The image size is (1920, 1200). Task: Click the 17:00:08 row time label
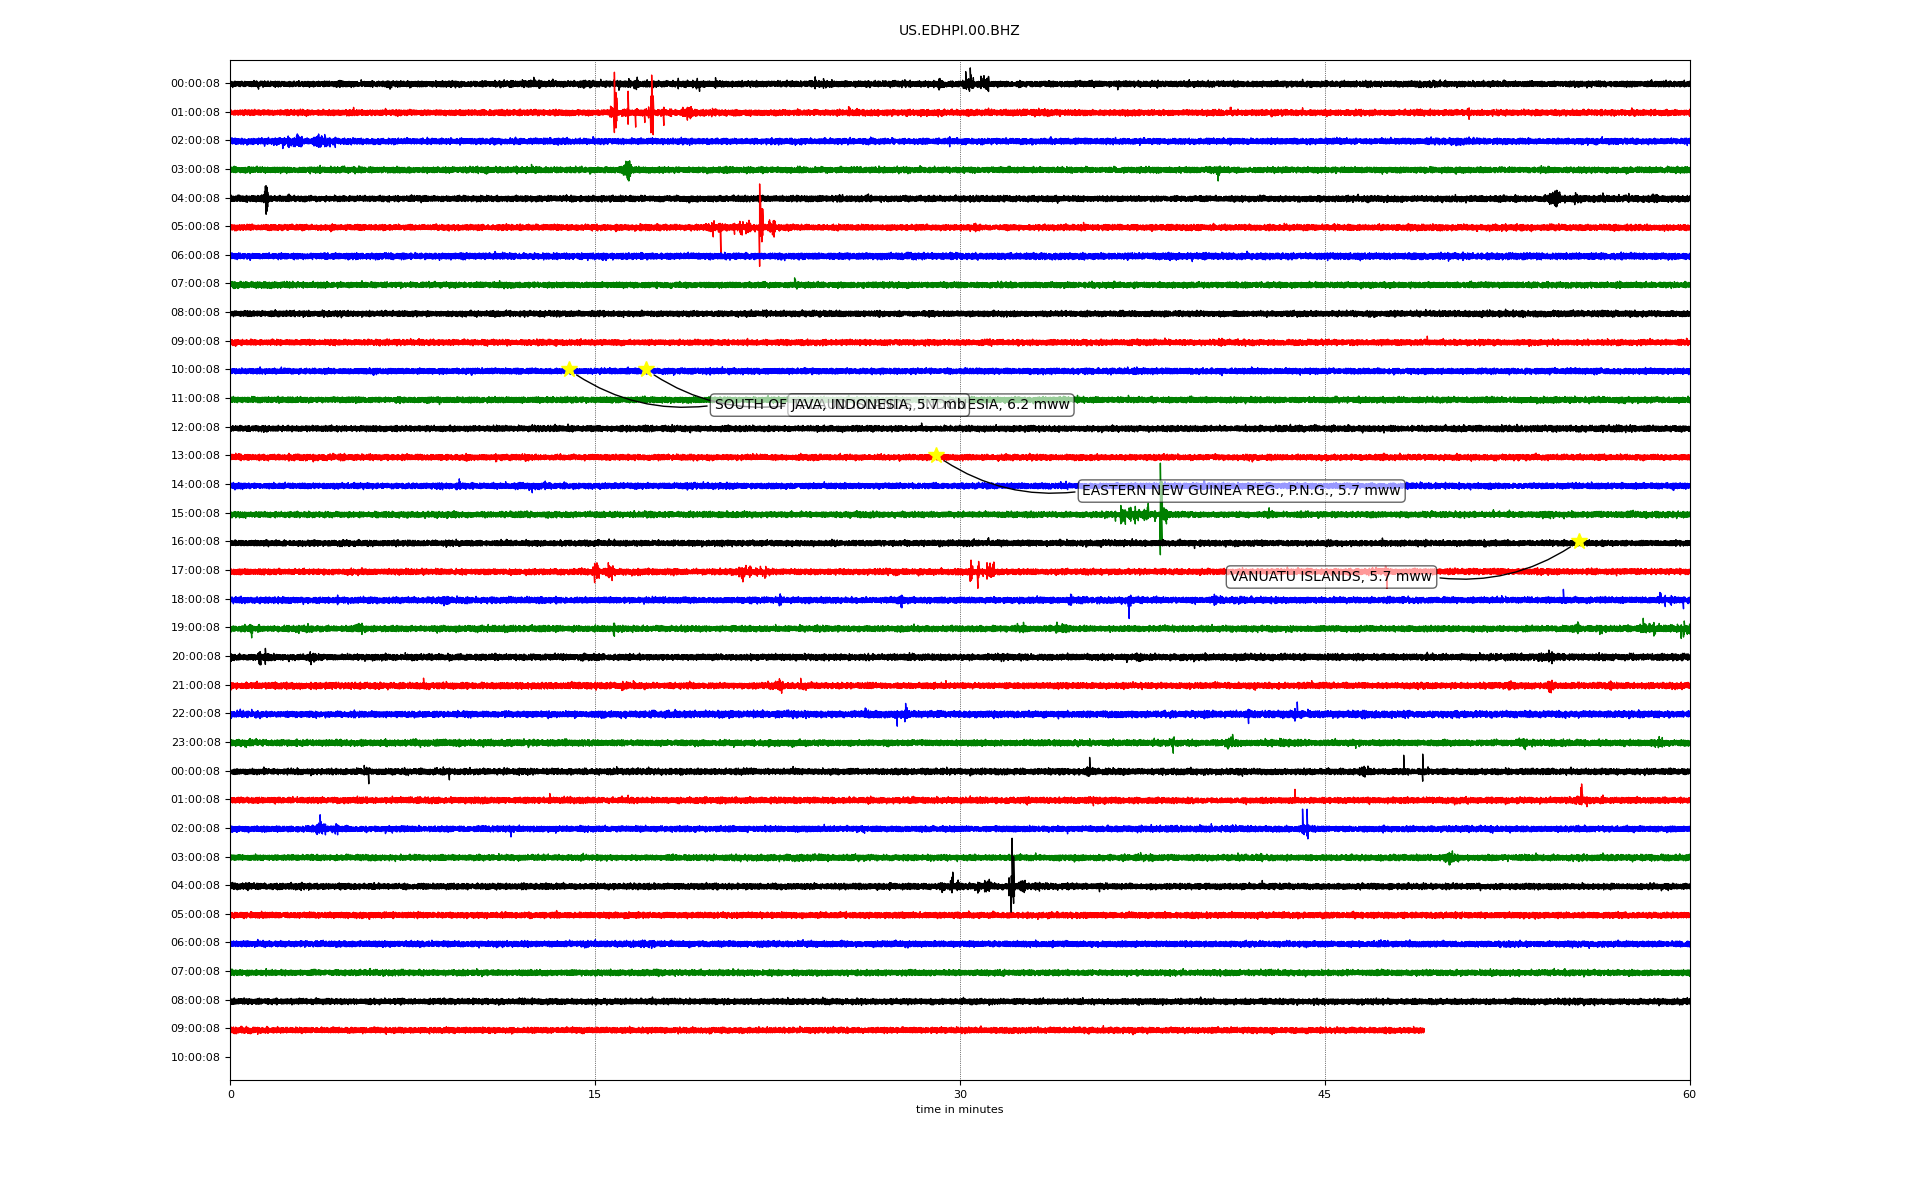(x=195, y=571)
